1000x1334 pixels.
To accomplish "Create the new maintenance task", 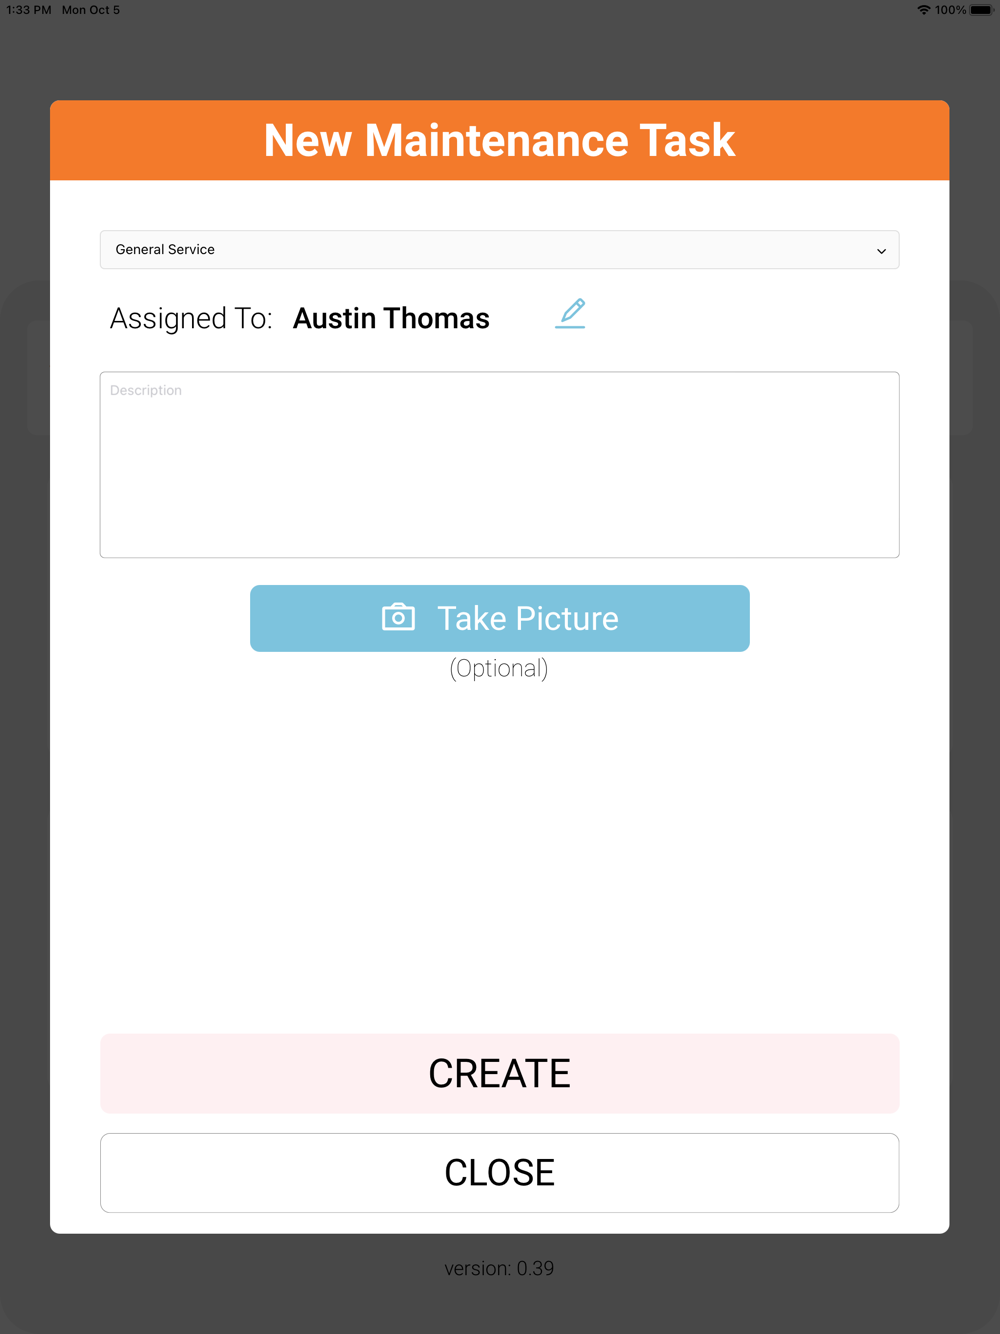I will point(499,1073).
